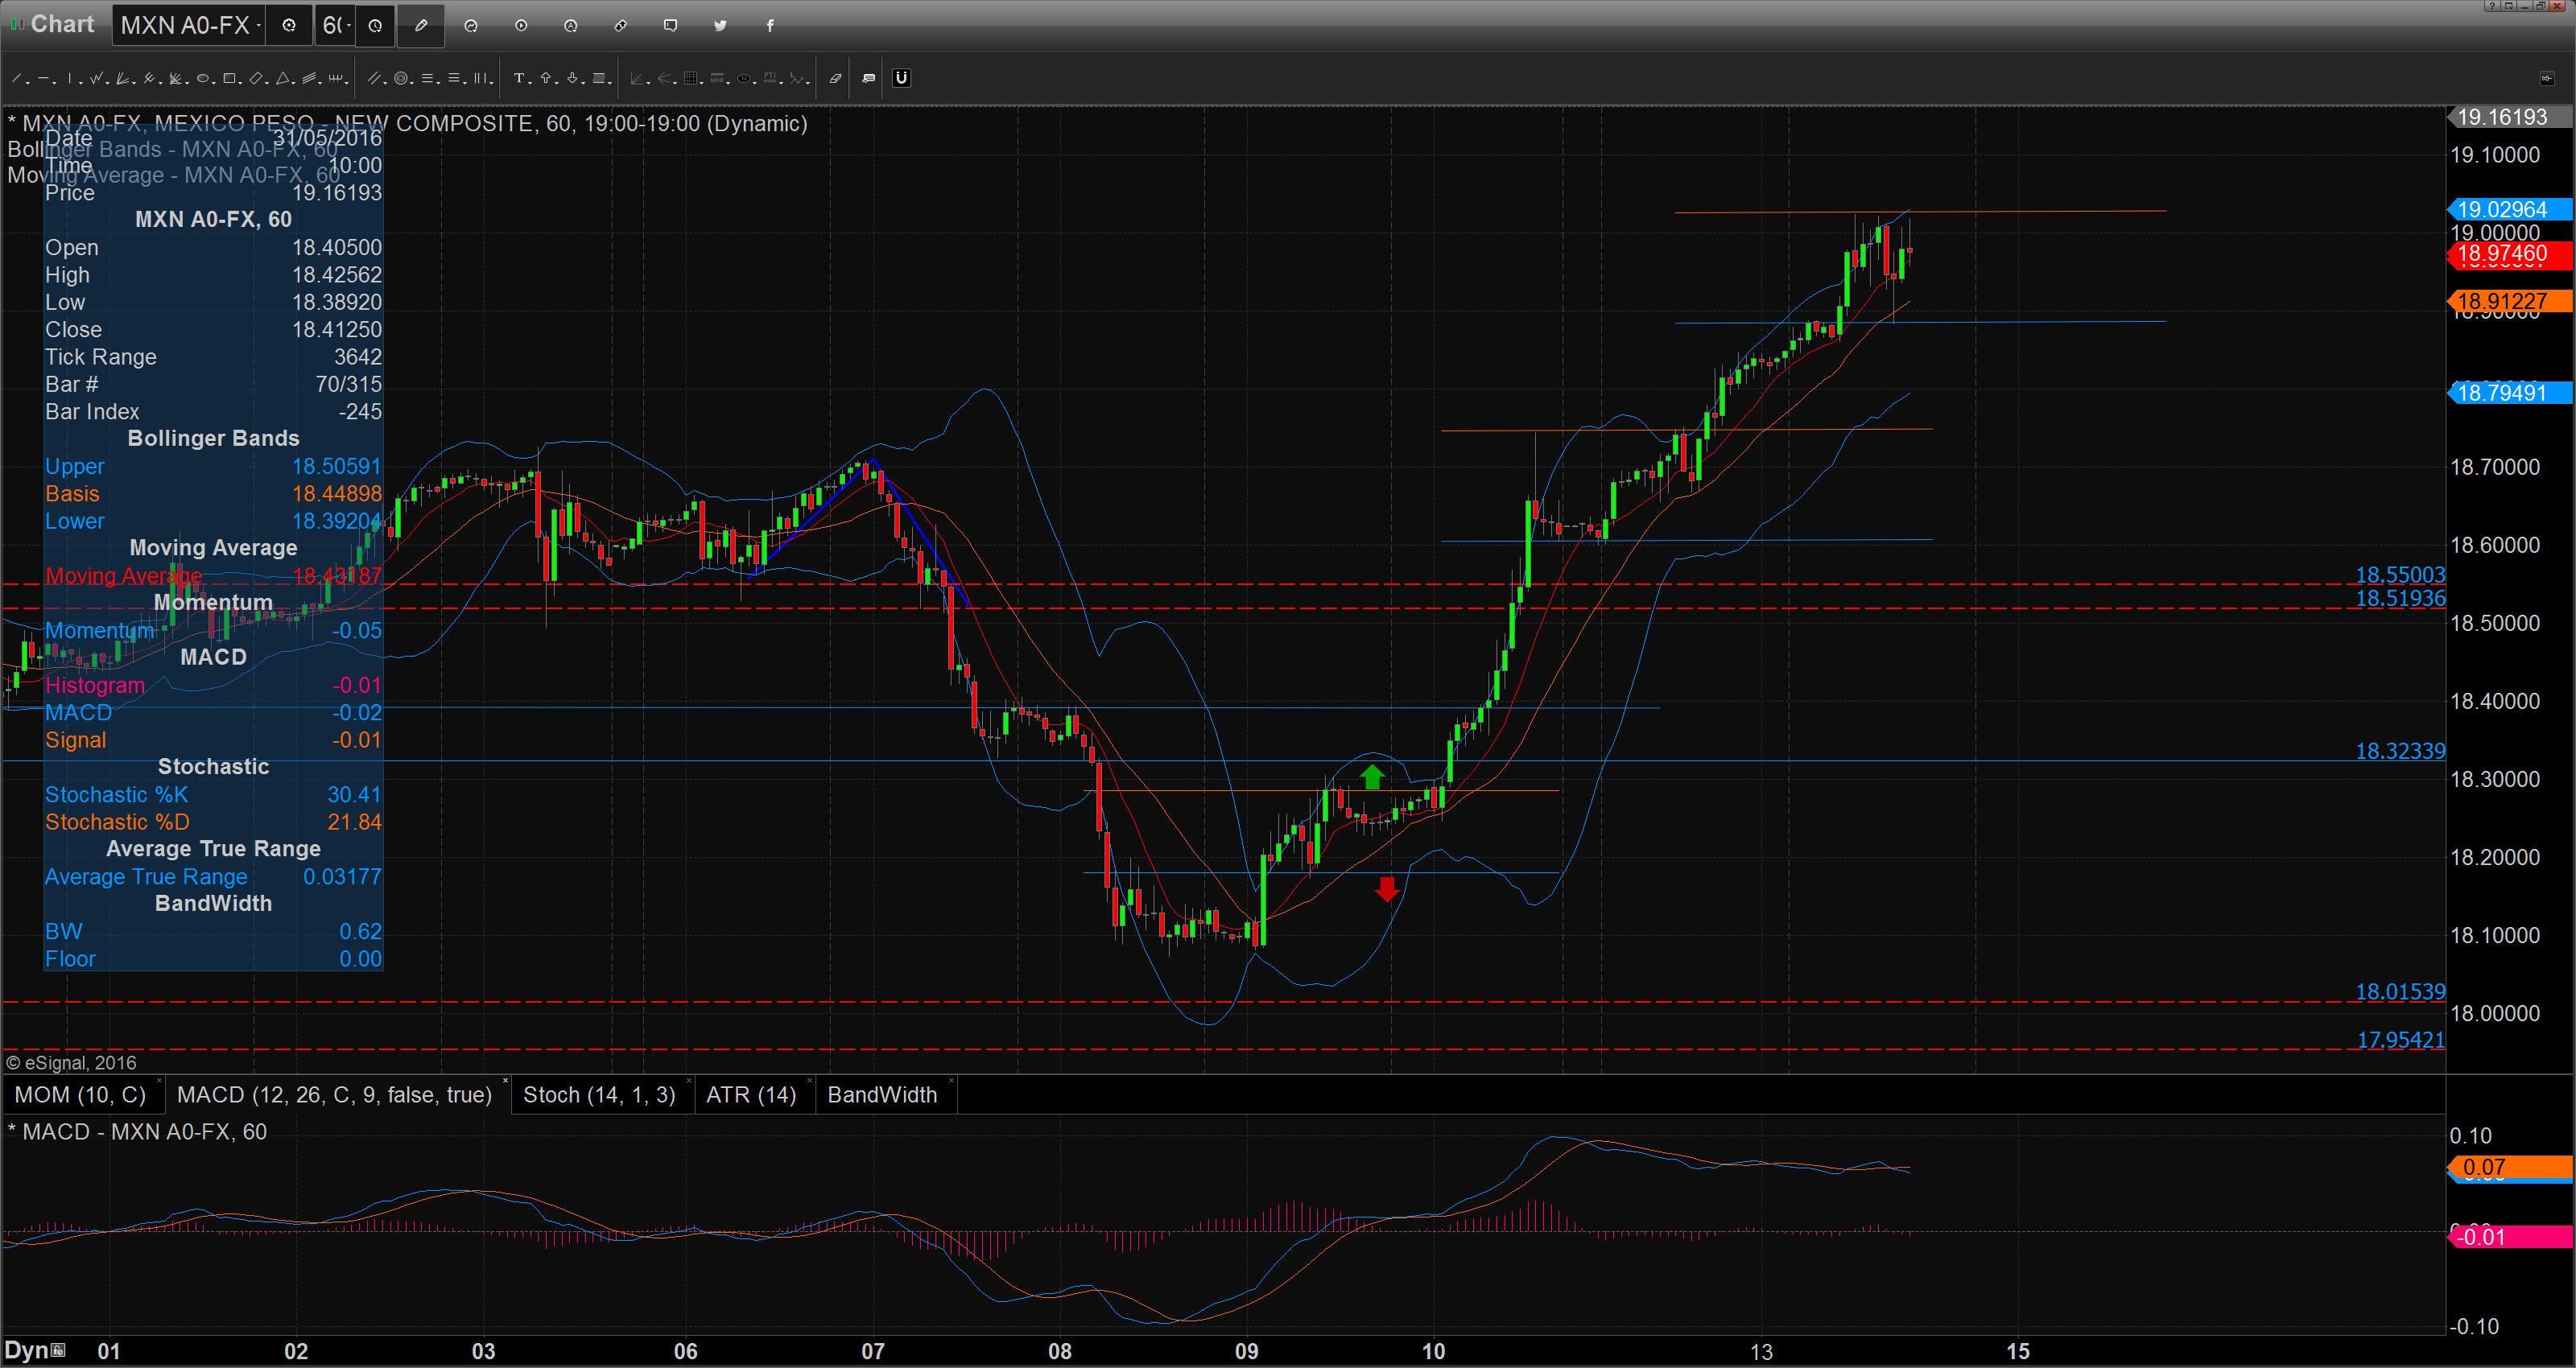The width and height of the screenshot is (2576, 1368).
Task: Close the ATR (14) tab
Action: (x=810, y=1081)
